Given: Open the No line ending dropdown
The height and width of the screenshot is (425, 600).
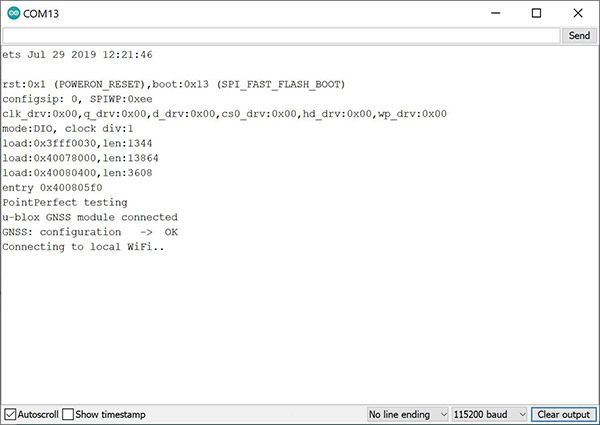Looking at the screenshot, I should click(x=408, y=414).
